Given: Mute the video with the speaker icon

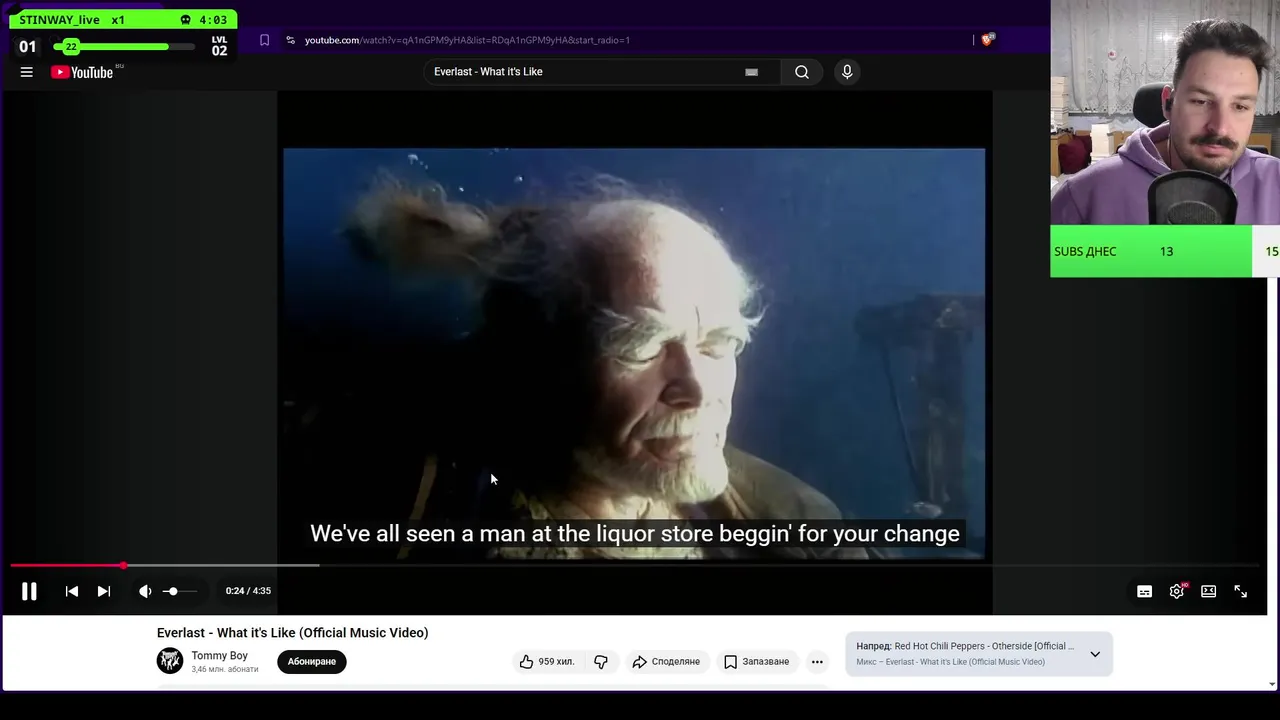Looking at the screenshot, I should click(x=145, y=591).
